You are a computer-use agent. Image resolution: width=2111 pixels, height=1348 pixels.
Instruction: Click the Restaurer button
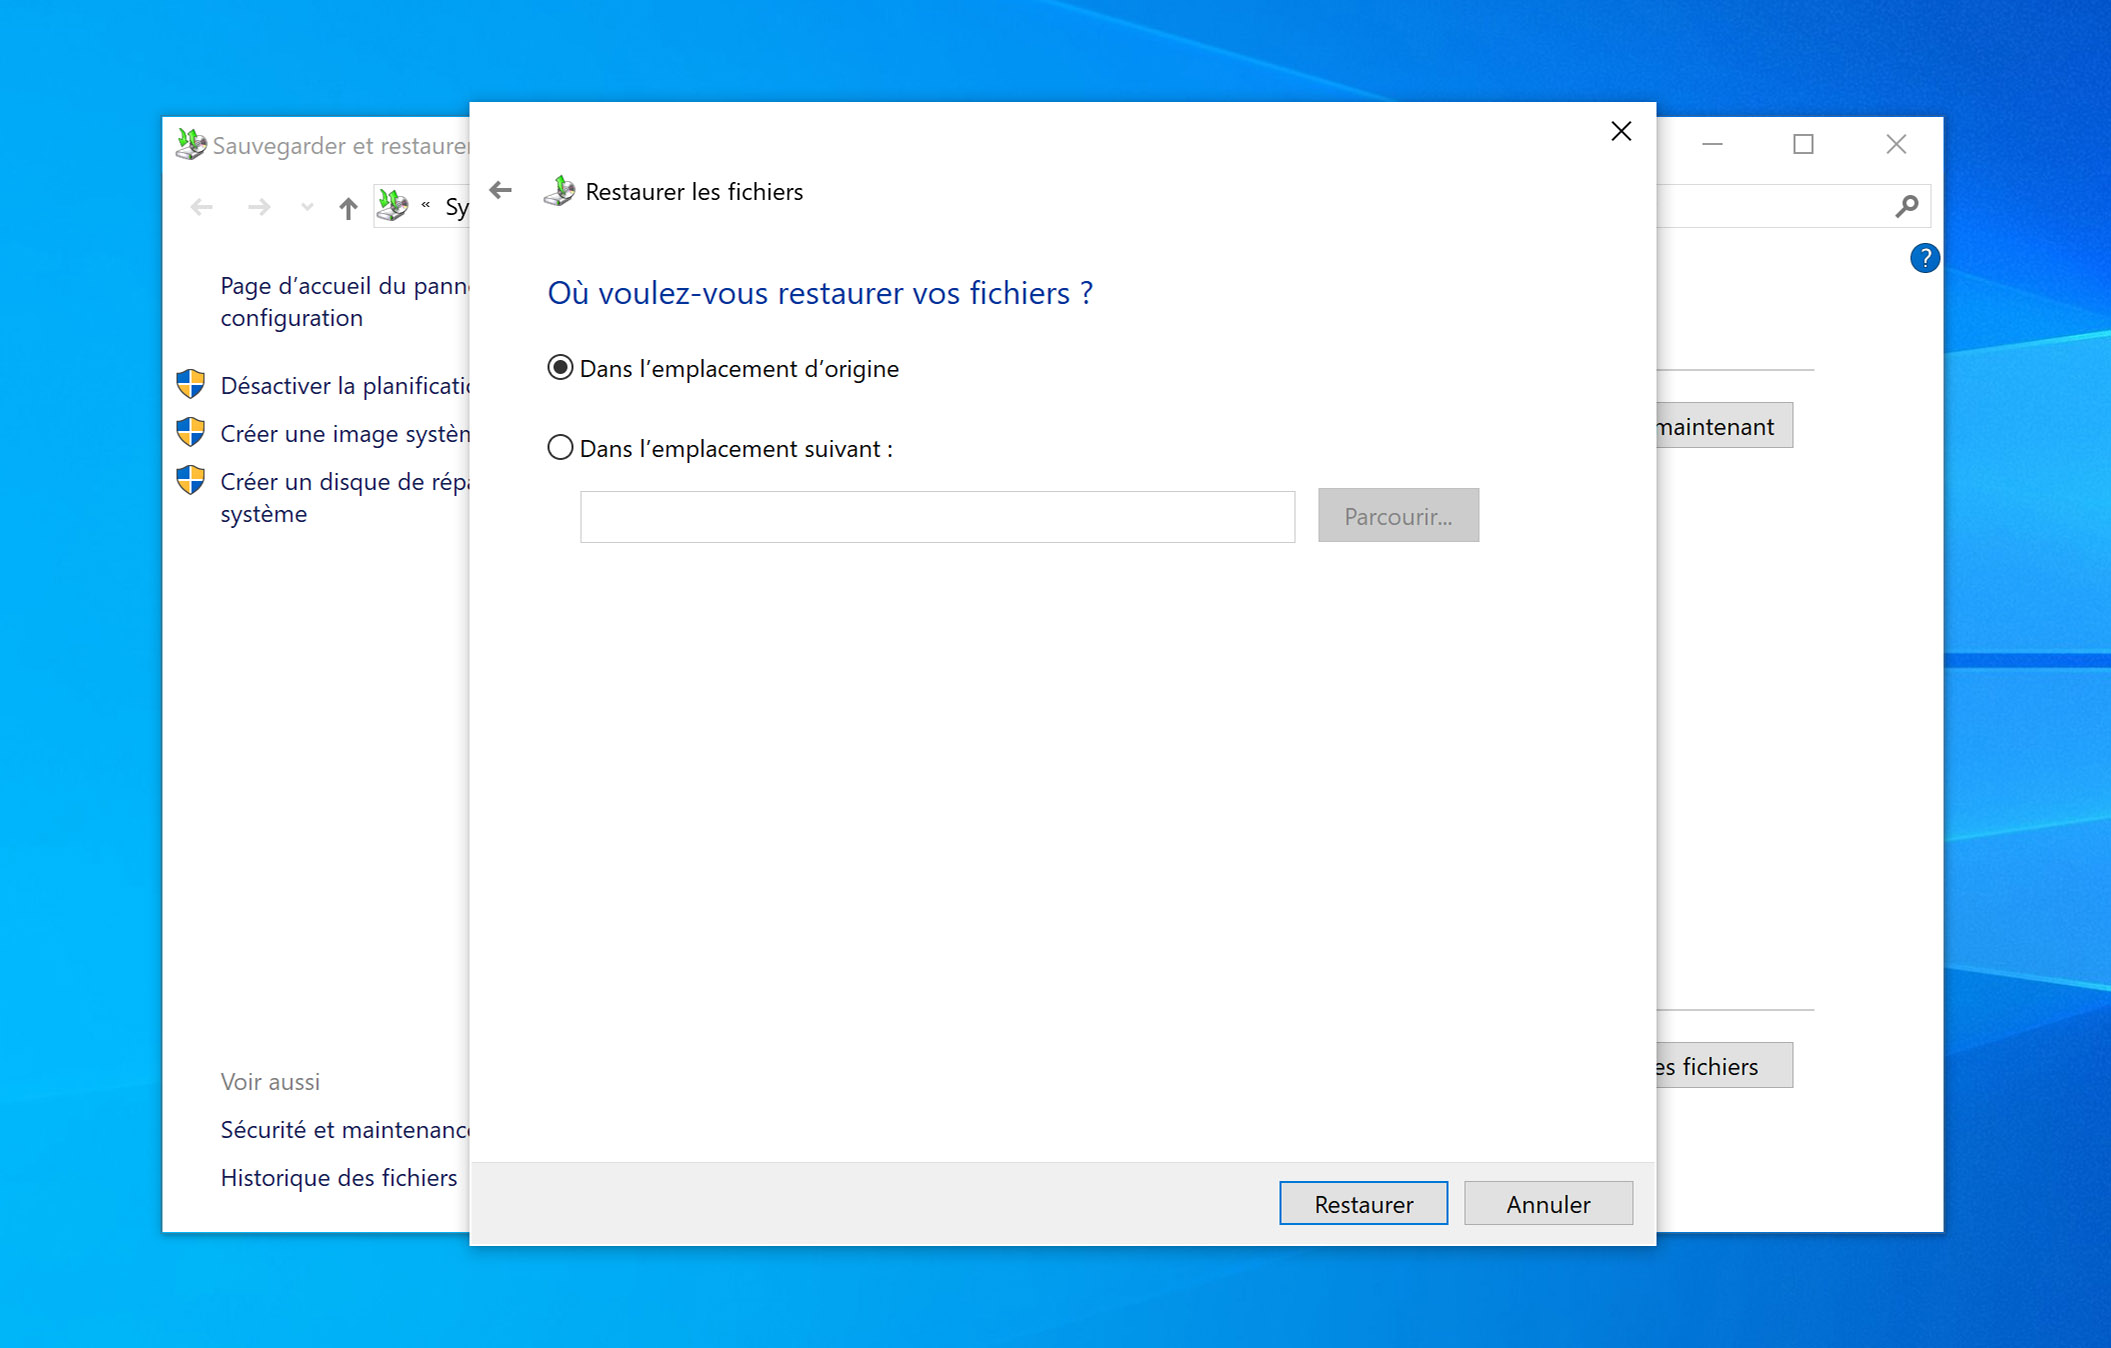(1363, 1203)
